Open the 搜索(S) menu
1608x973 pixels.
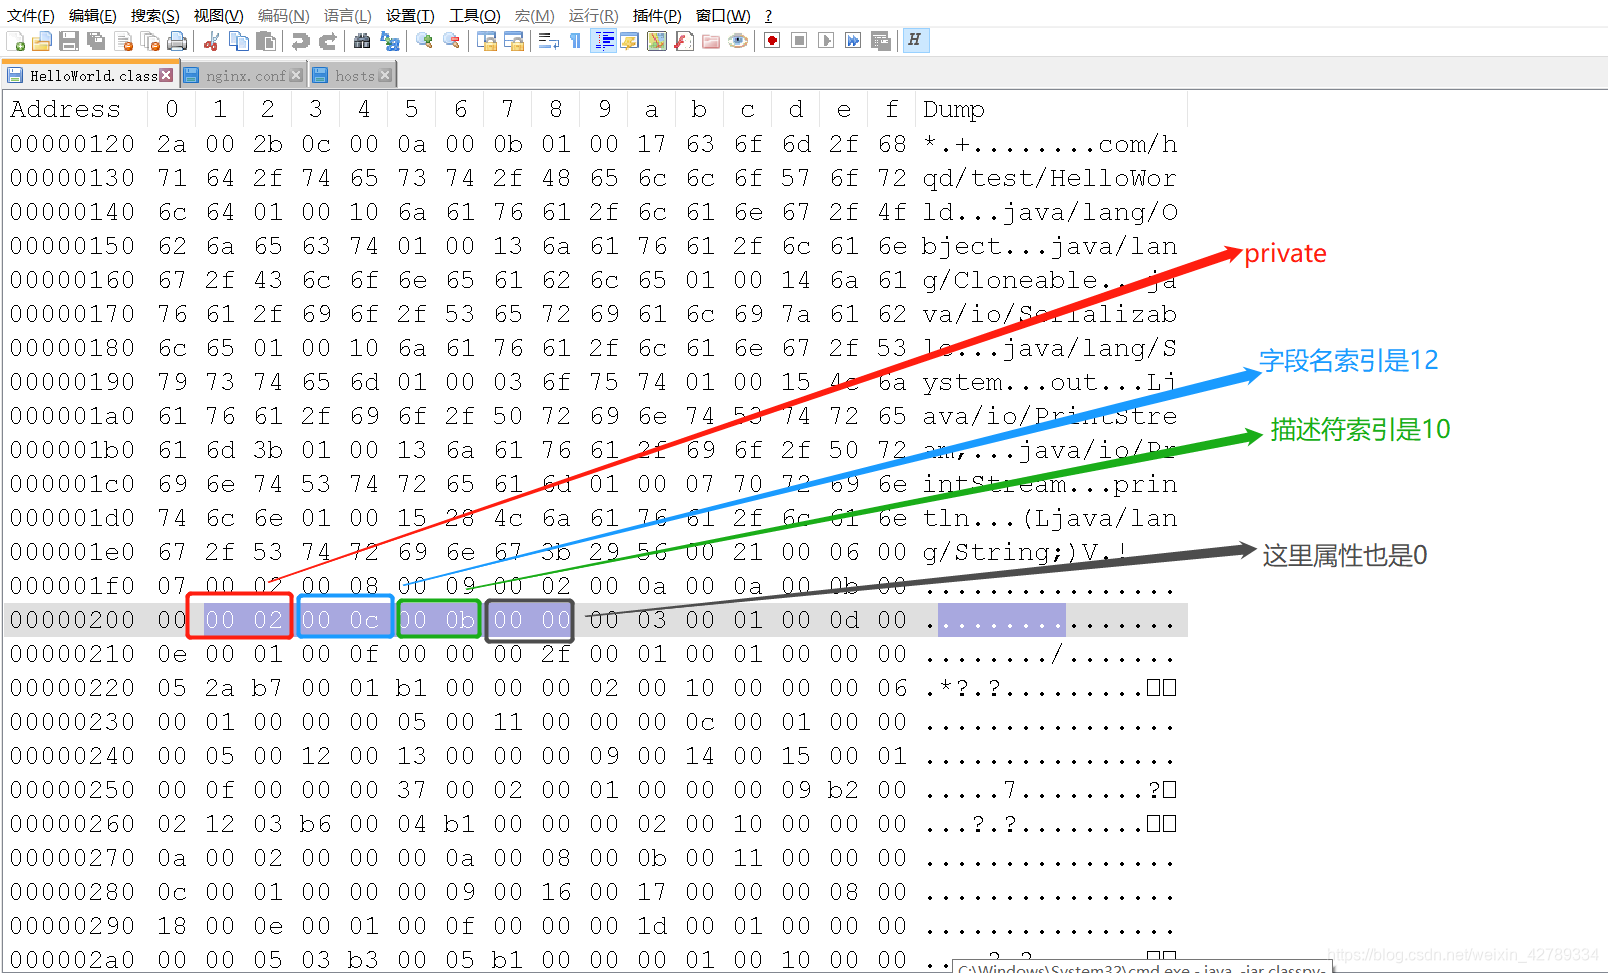point(155,15)
